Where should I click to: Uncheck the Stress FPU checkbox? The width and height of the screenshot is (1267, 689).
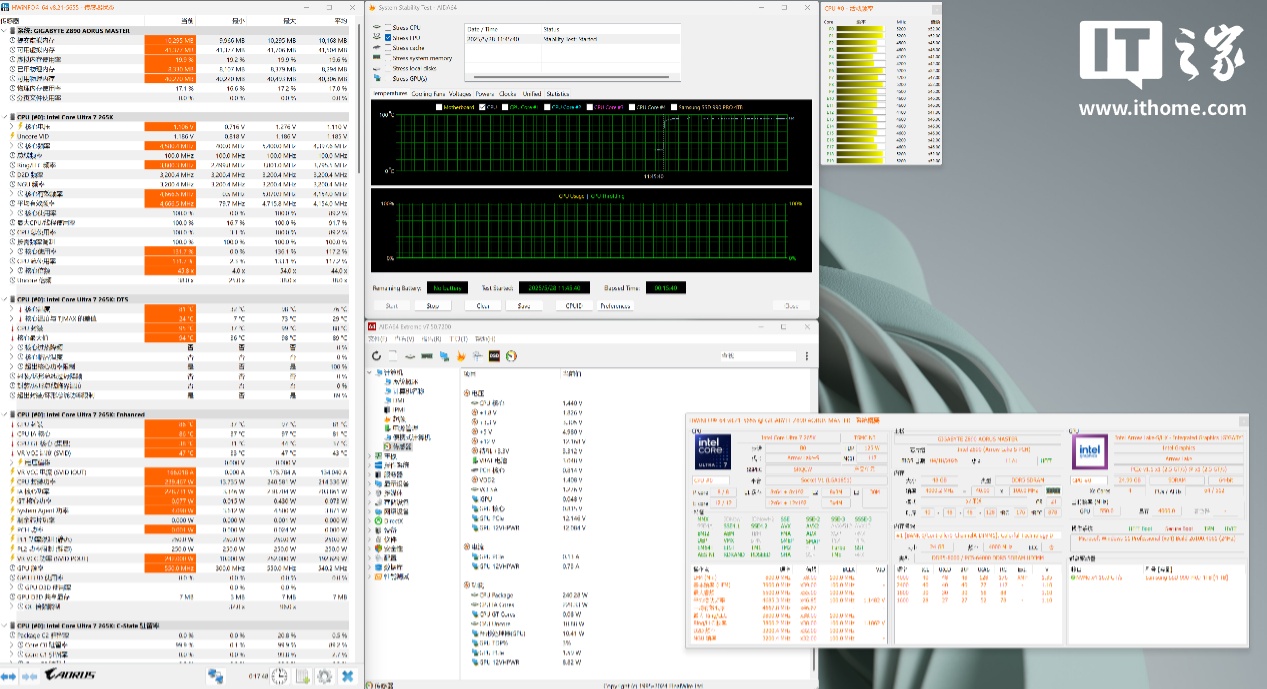pyautogui.click(x=388, y=37)
